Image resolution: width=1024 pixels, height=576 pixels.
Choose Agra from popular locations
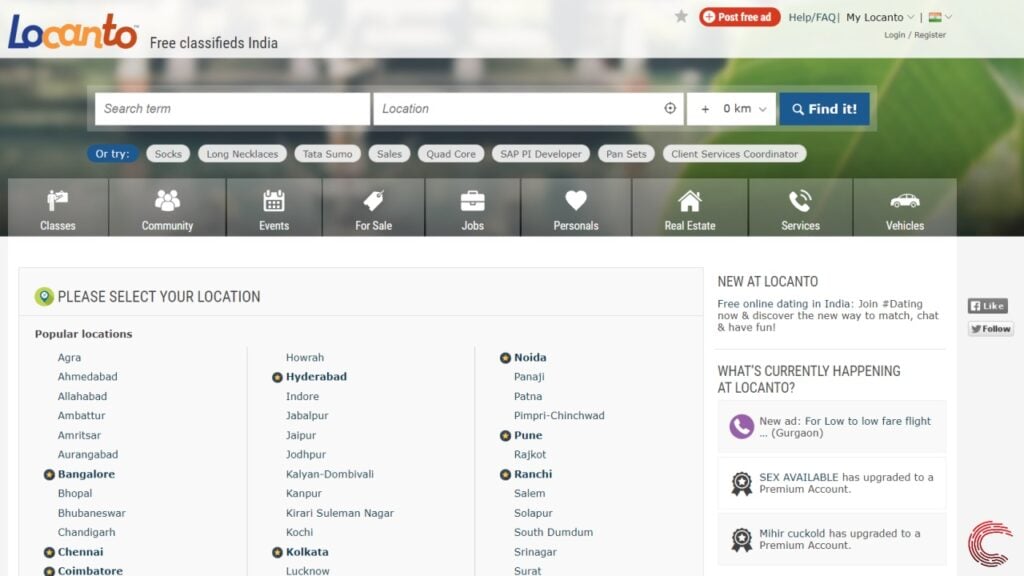pyautogui.click(x=69, y=358)
